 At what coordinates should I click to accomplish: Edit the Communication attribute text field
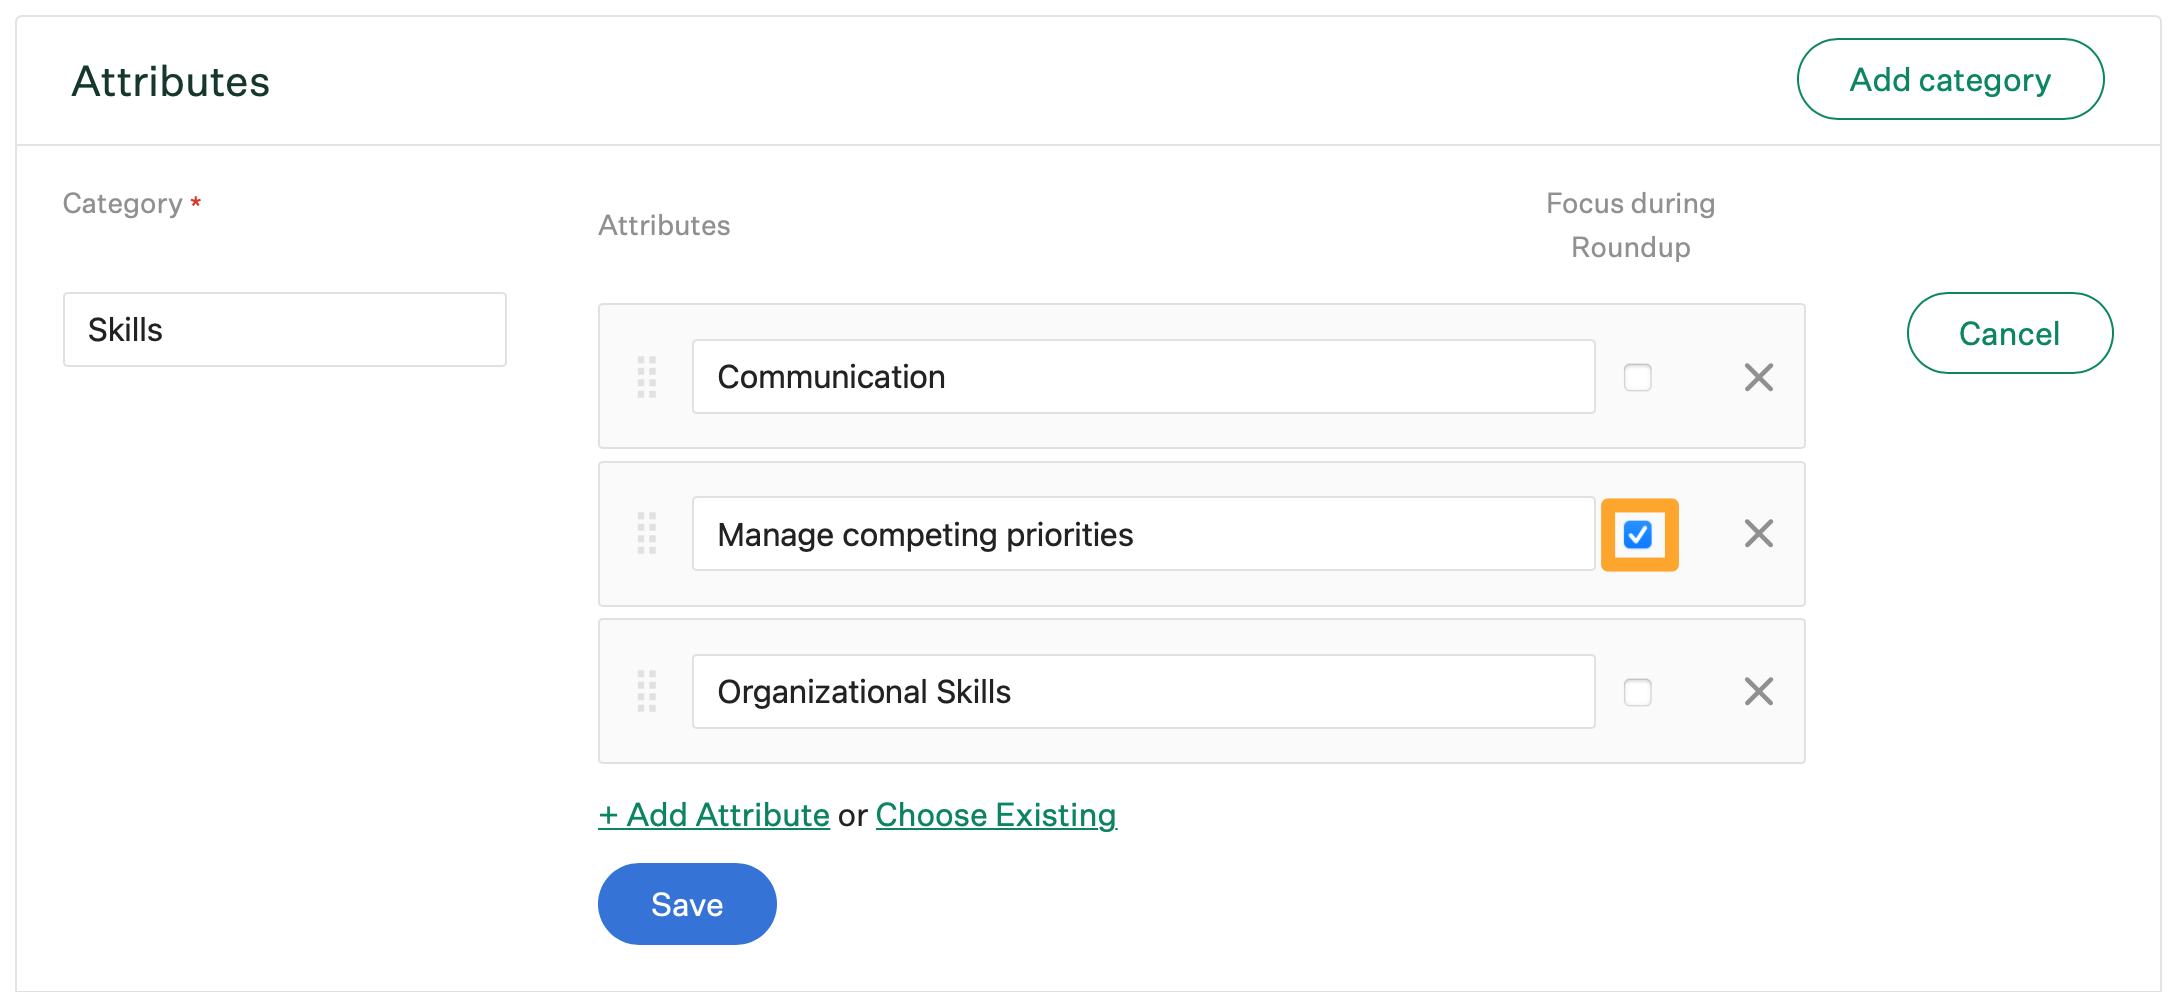pyautogui.click(x=1143, y=377)
